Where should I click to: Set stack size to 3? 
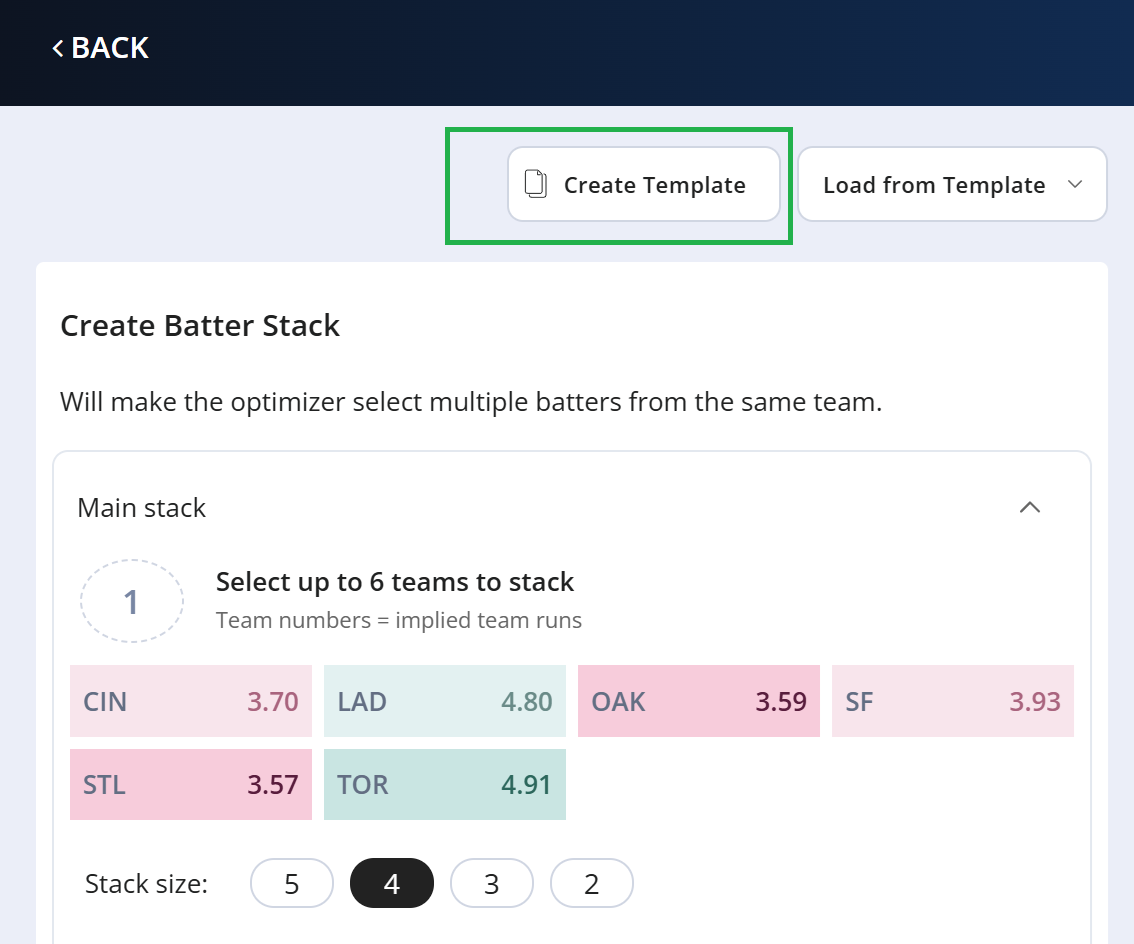pos(492,883)
